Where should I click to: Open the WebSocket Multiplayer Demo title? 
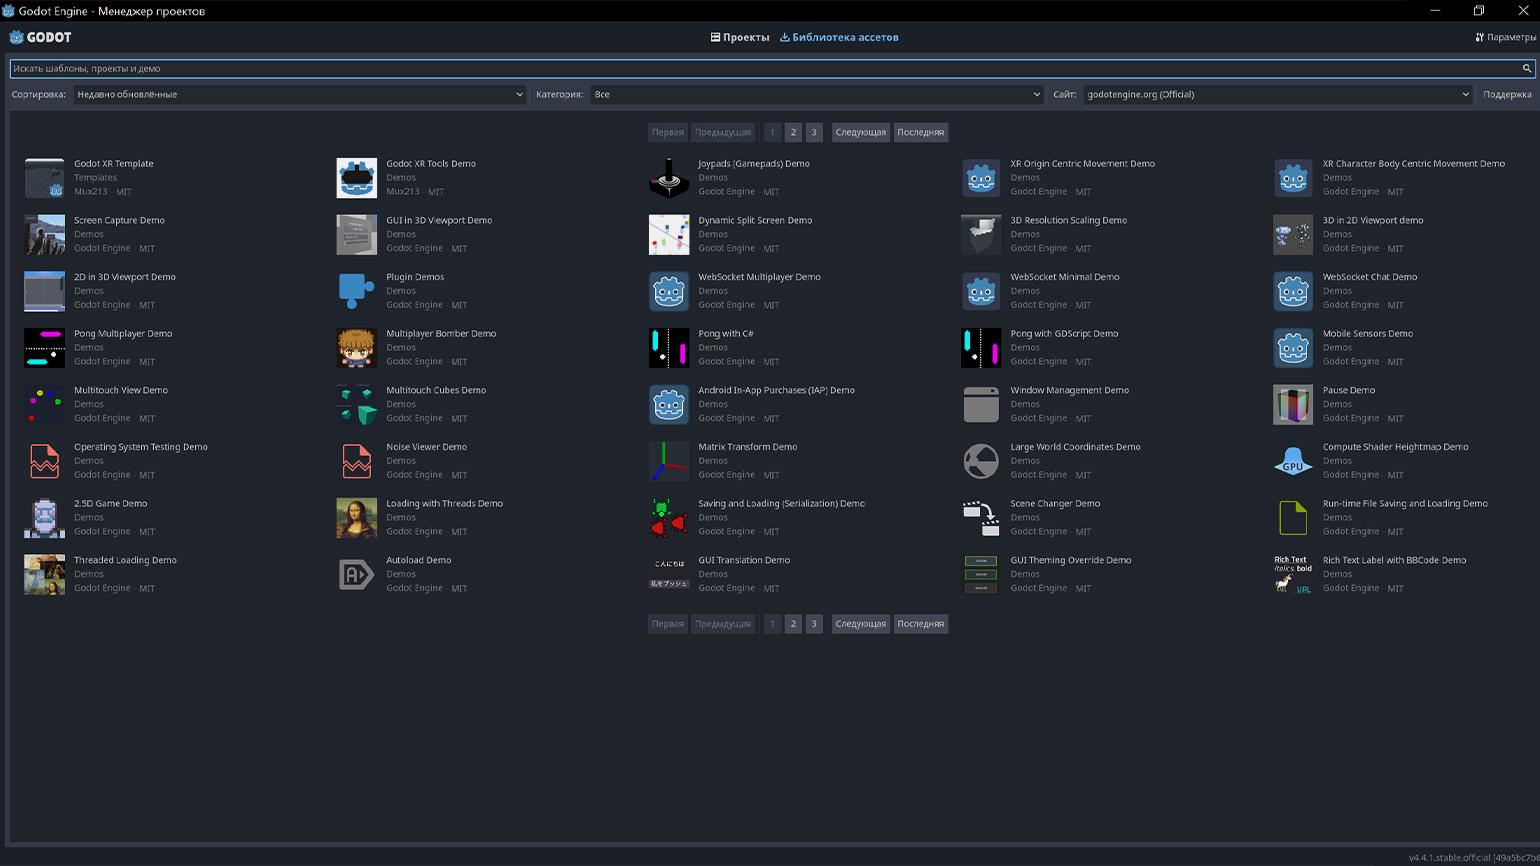pyautogui.click(x=759, y=277)
